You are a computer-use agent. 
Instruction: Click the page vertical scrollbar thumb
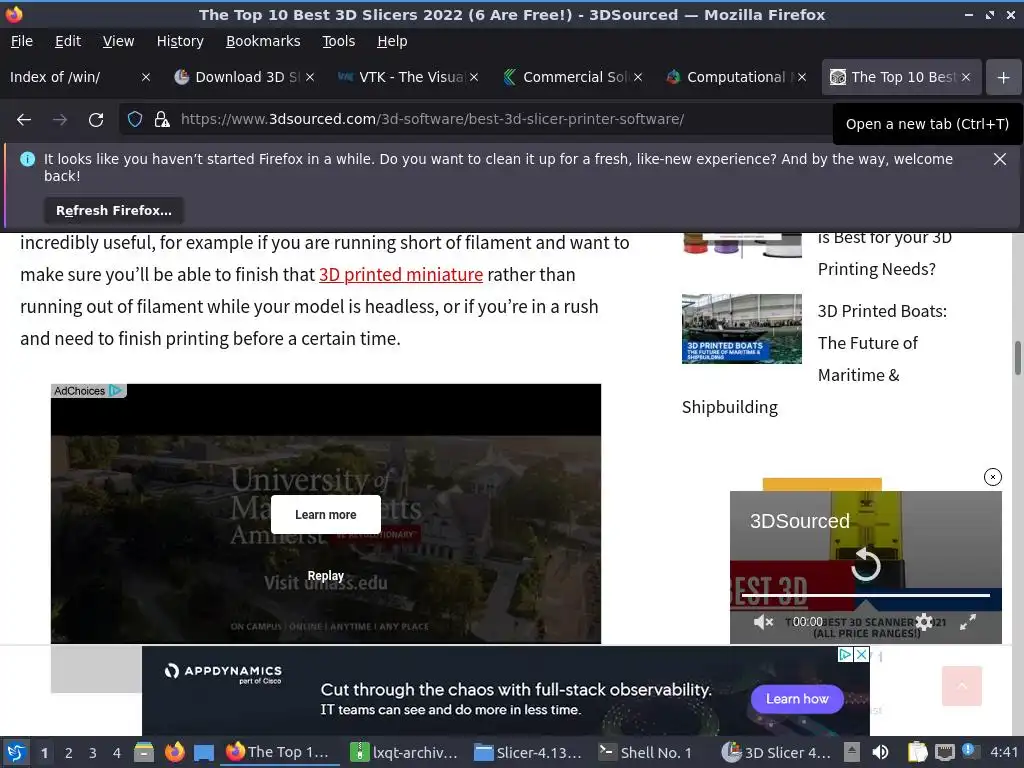coord(1017,358)
